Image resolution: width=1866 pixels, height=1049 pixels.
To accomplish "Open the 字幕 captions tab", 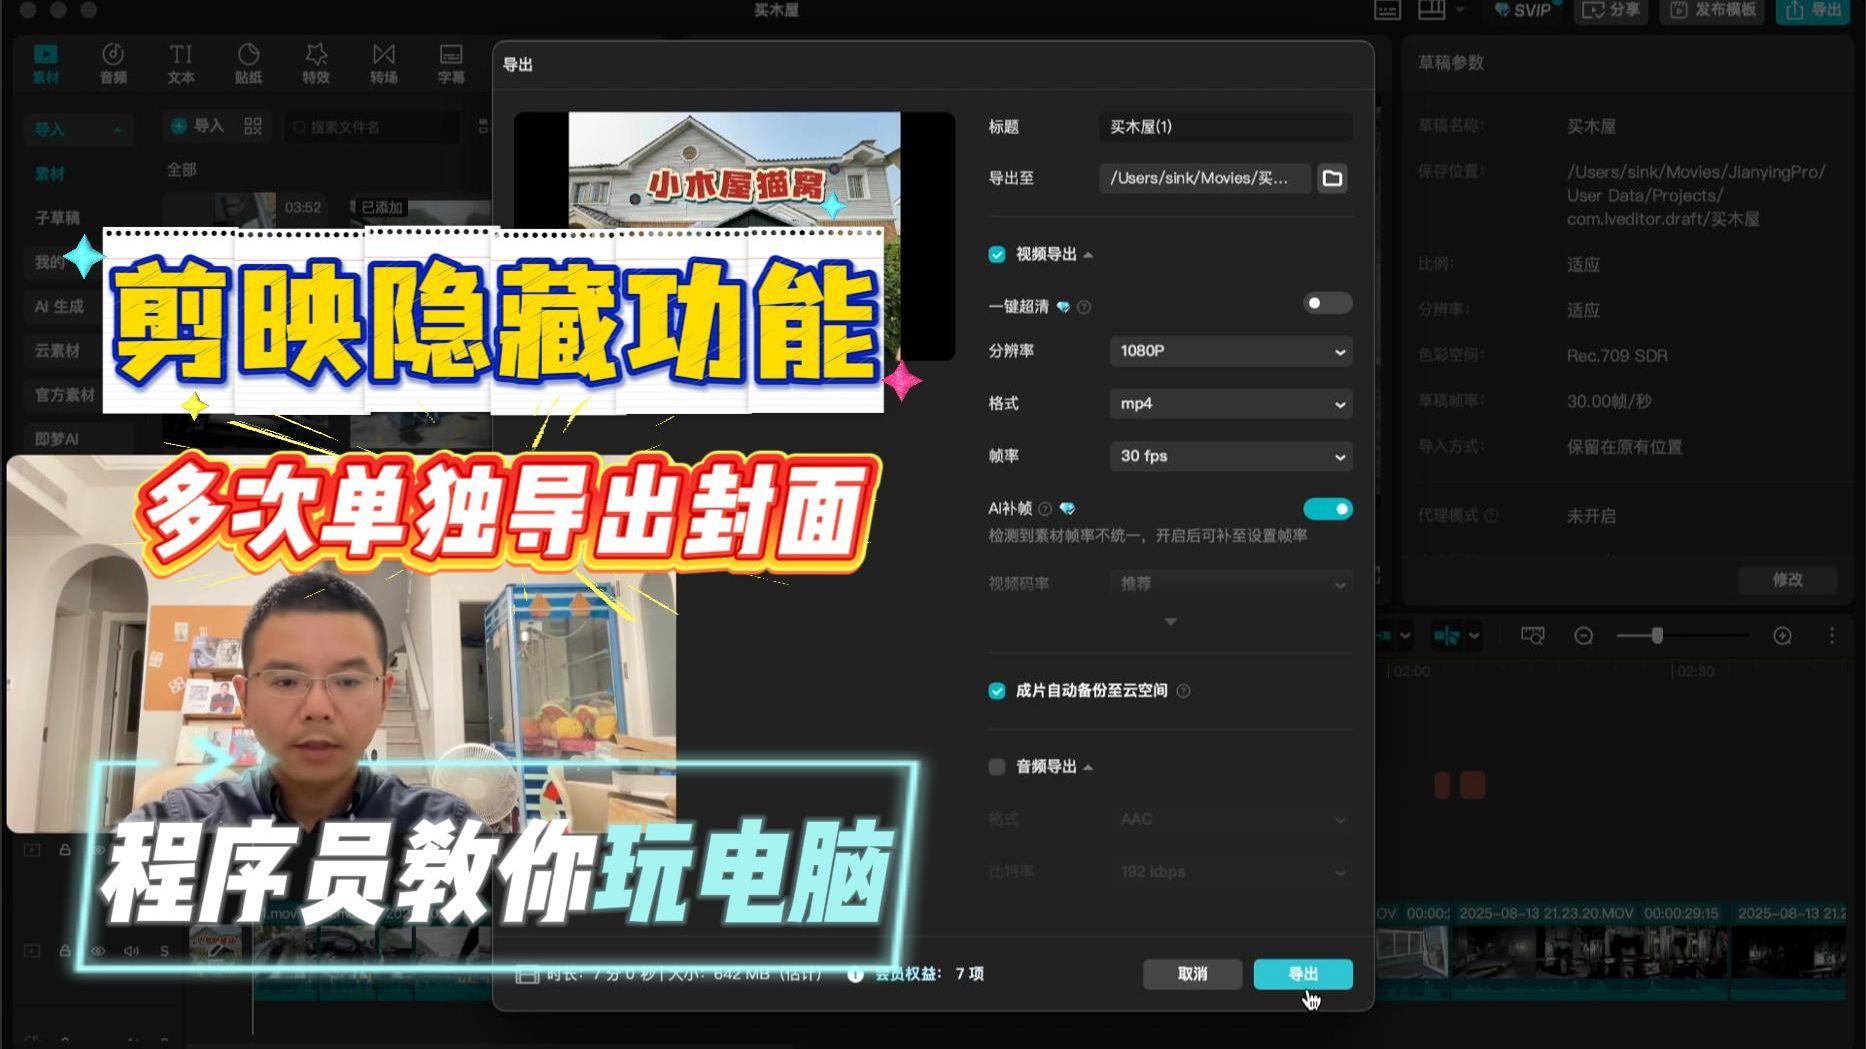I will point(451,63).
